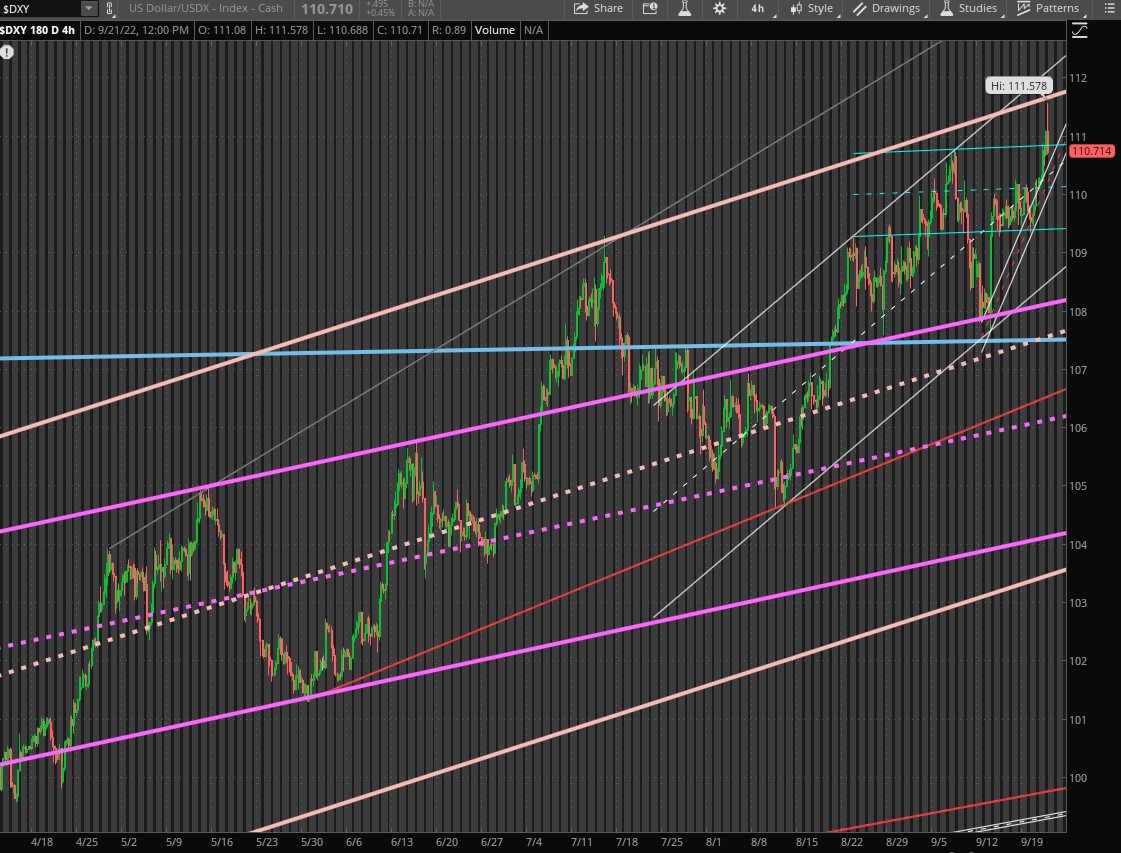Click the 9/19 date axis label
The width and height of the screenshot is (1121, 853).
point(1032,842)
